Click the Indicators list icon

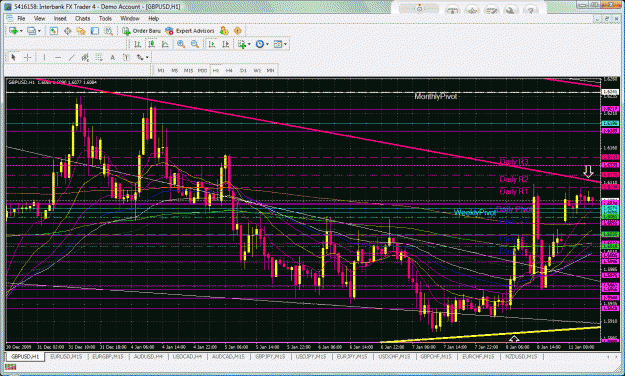pos(242,44)
